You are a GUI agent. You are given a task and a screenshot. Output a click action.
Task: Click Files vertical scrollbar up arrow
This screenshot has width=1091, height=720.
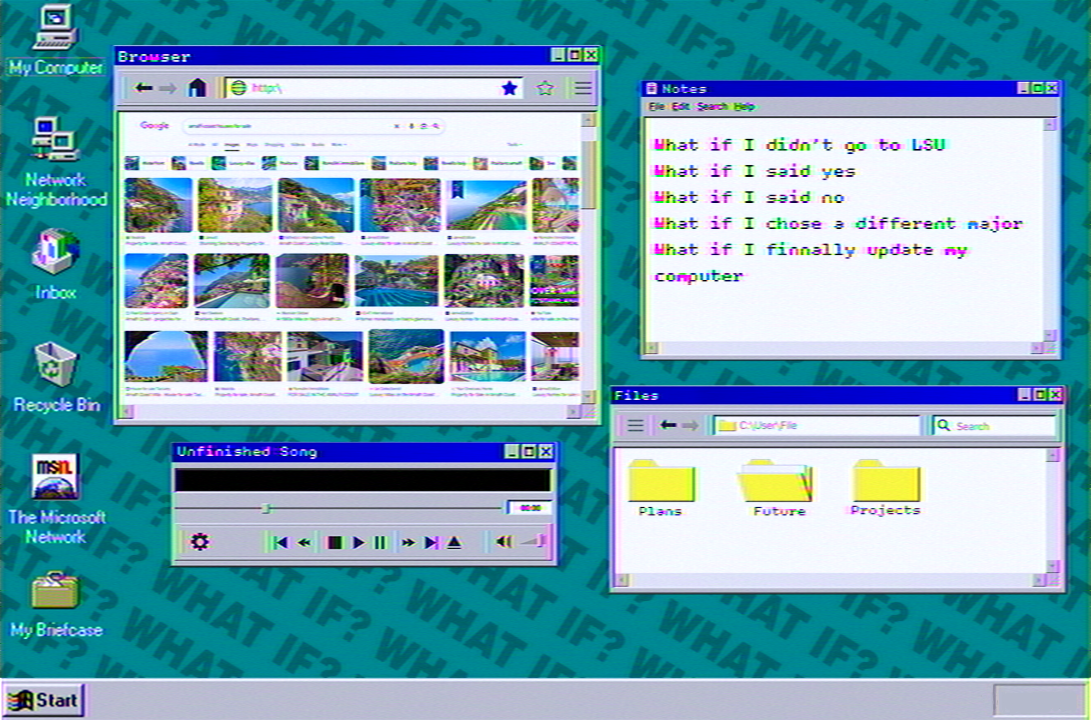coord(1053,455)
